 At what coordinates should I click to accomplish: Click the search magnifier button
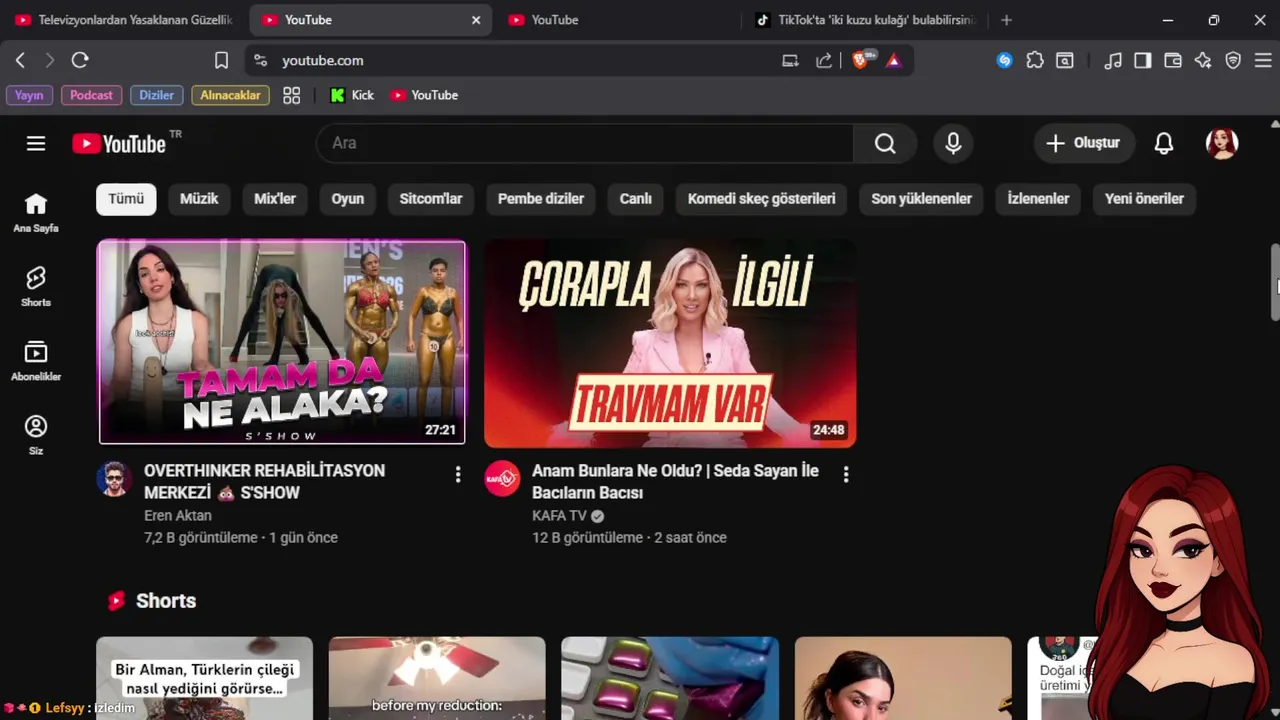(x=885, y=143)
